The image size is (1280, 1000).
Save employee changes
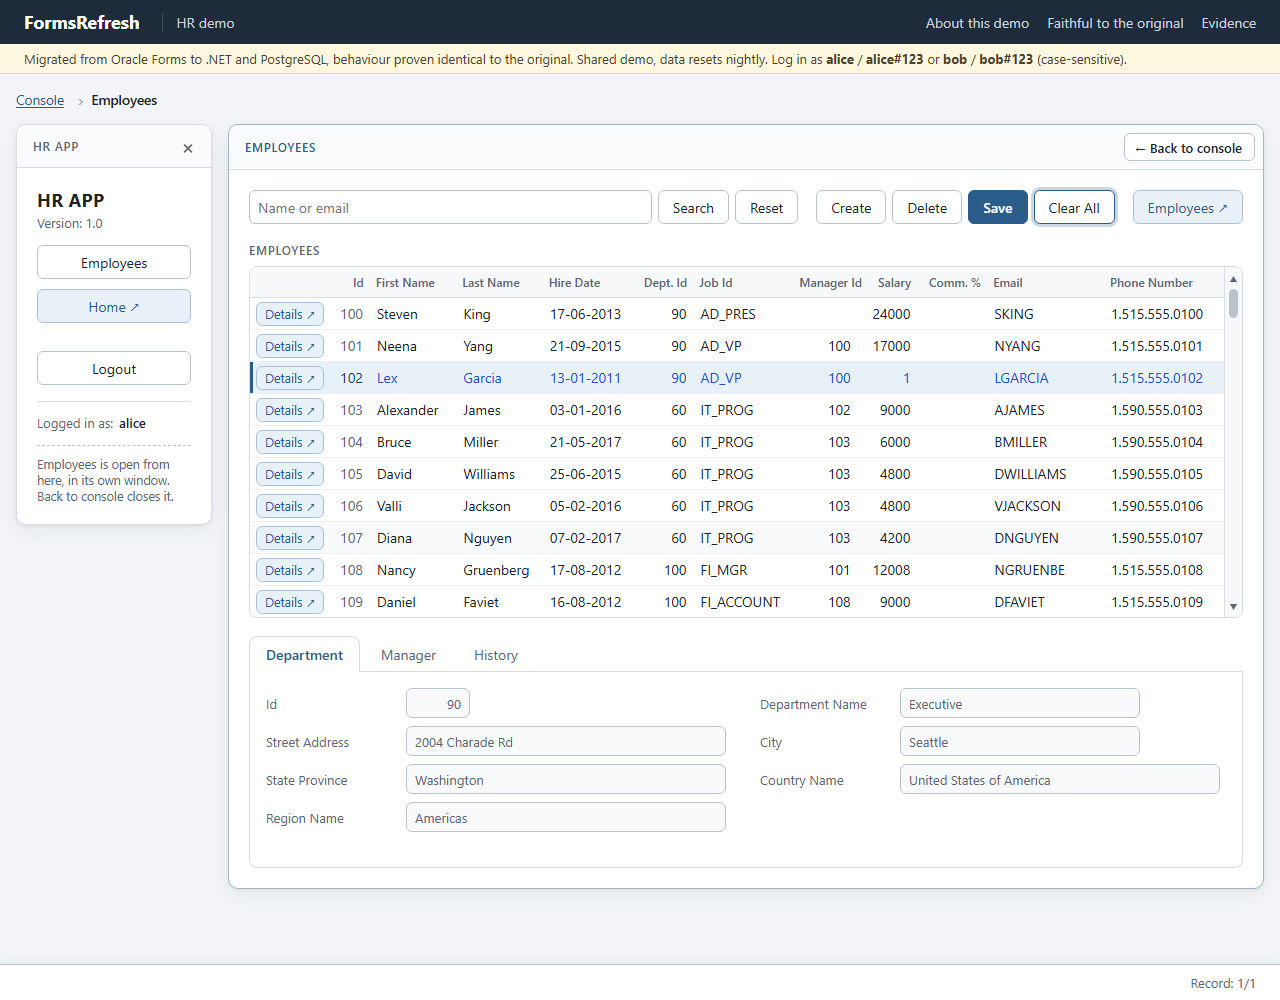[x=998, y=208]
